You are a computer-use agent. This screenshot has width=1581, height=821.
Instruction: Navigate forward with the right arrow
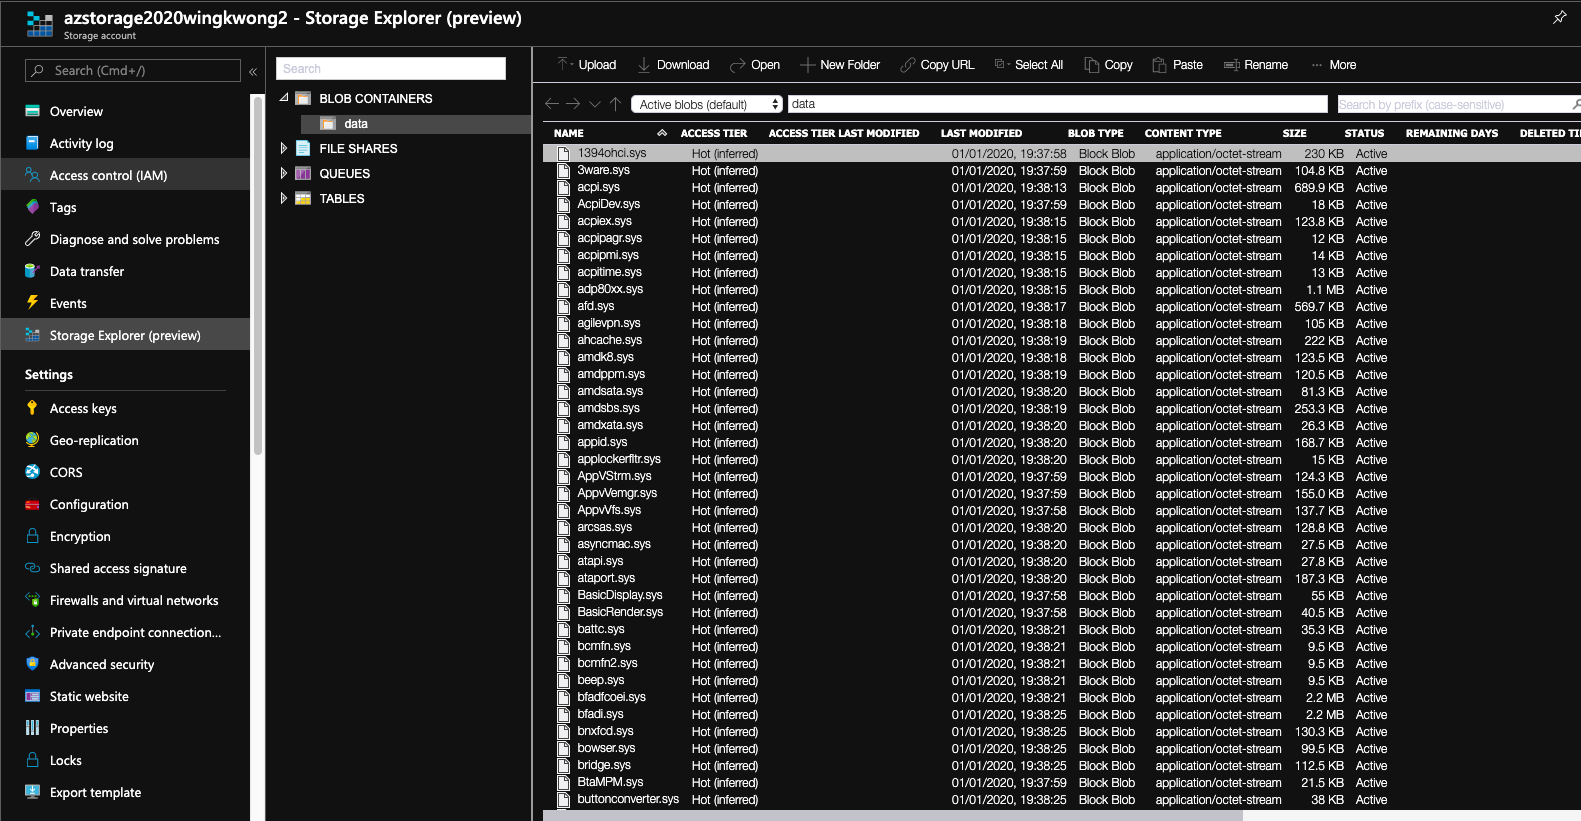(x=573, y=104)
